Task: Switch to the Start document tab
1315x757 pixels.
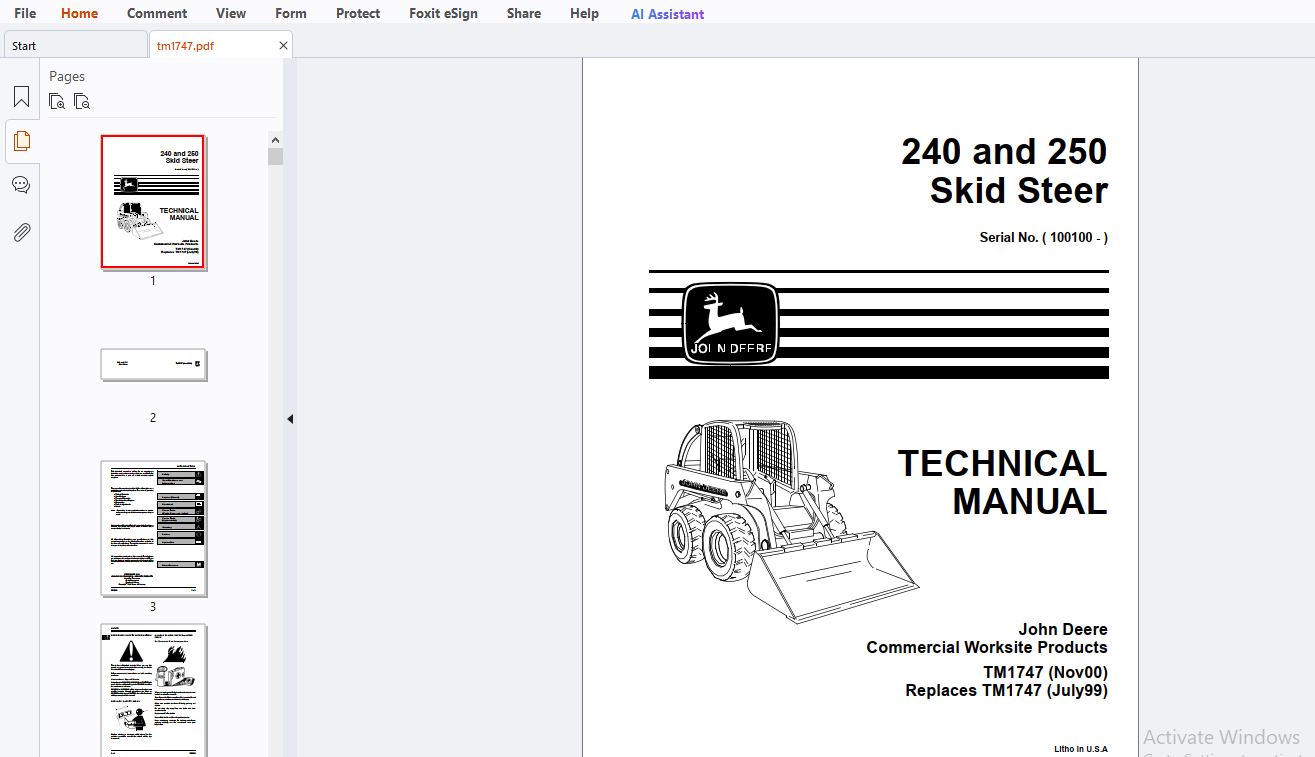Action: (x=75, y=45)
